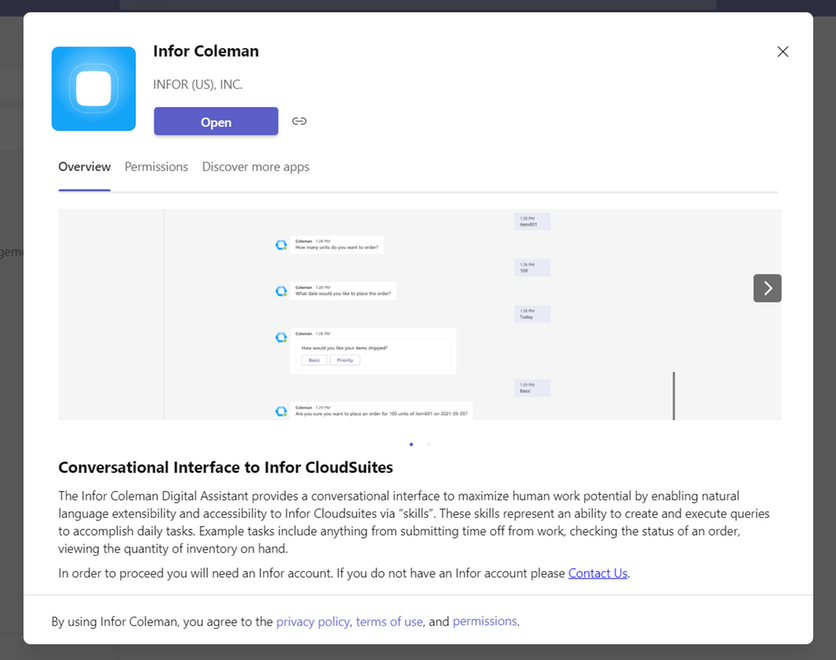Image resolution: width=836 pixels, height=660 pixels.
Task: Go to the Discover more apps tab
Action: [x=255, y=167]
